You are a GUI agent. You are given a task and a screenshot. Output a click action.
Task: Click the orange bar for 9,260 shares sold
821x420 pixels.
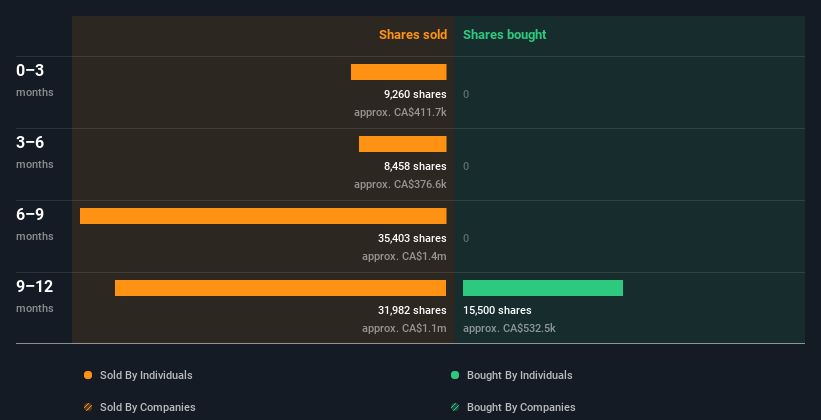(398, 72)
